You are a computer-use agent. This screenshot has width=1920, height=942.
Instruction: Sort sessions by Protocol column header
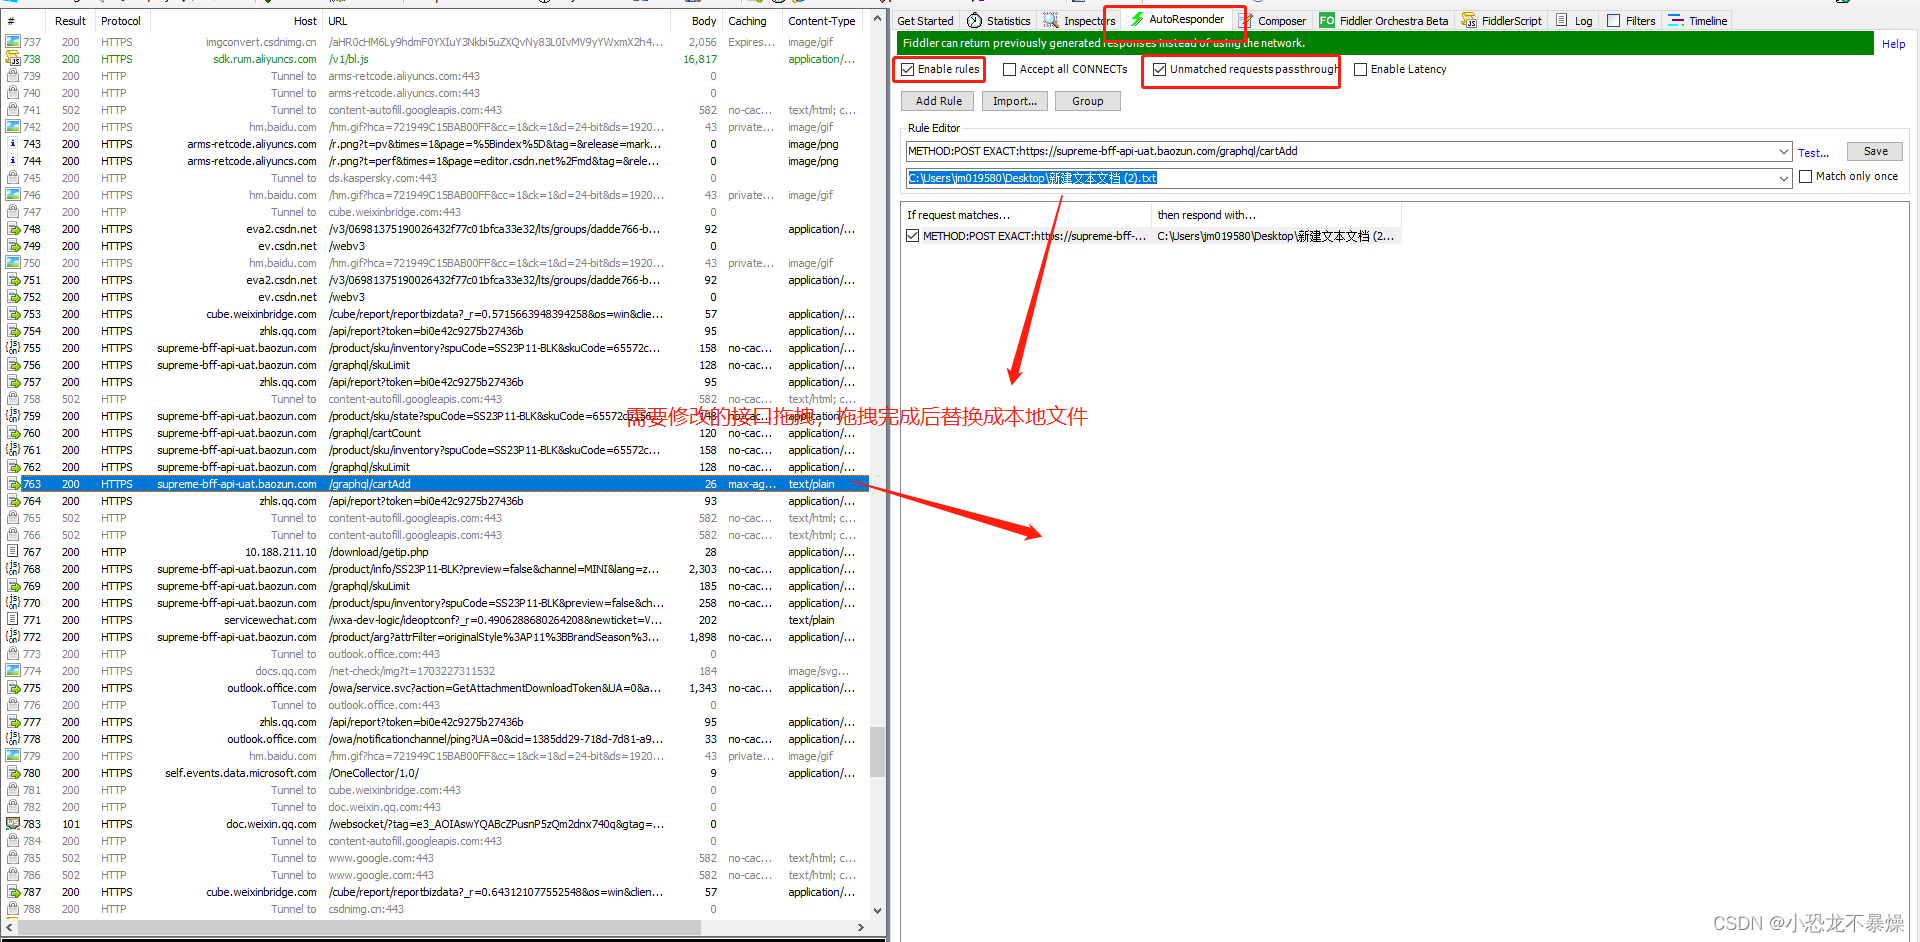121,21
